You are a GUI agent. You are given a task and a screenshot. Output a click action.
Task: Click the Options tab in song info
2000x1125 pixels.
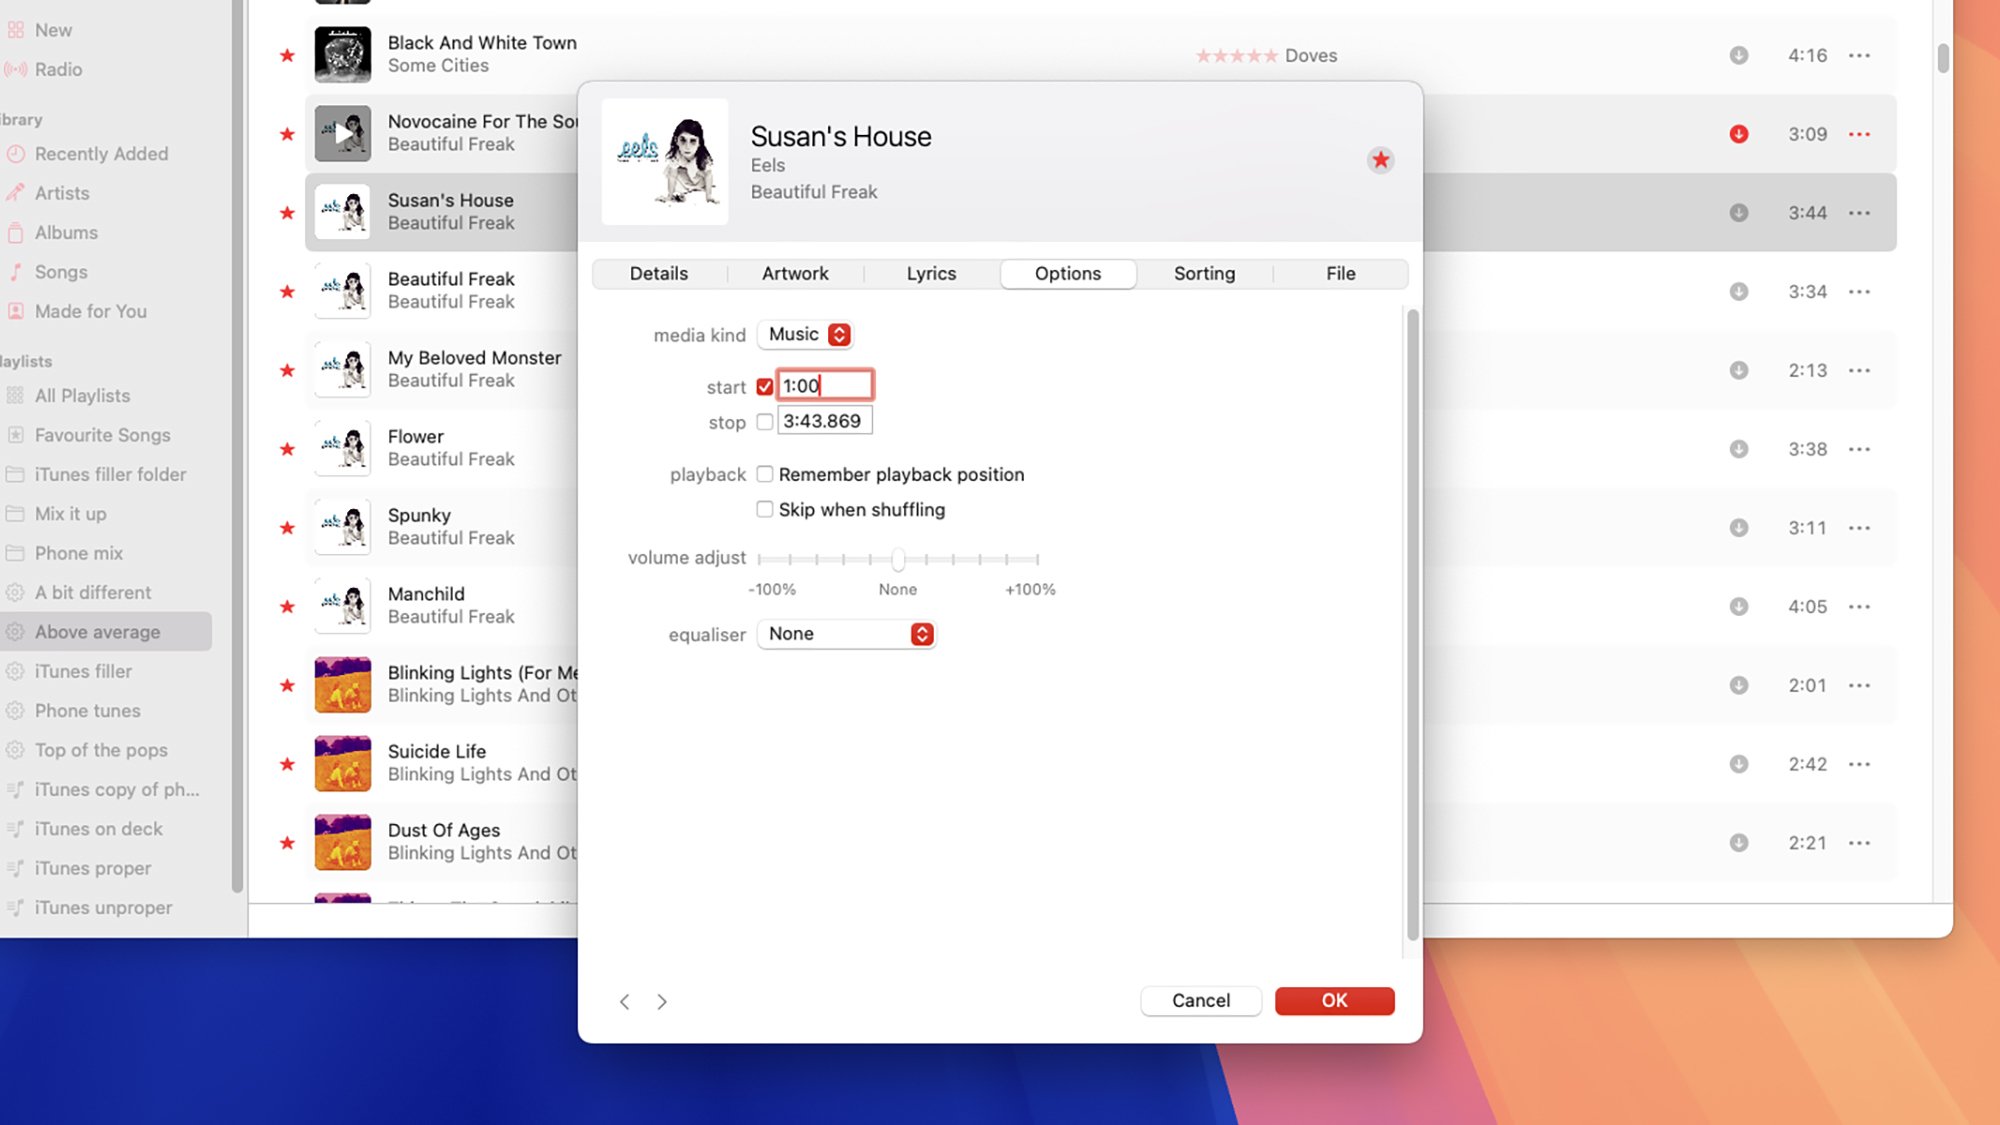[x=1067, y=272]
